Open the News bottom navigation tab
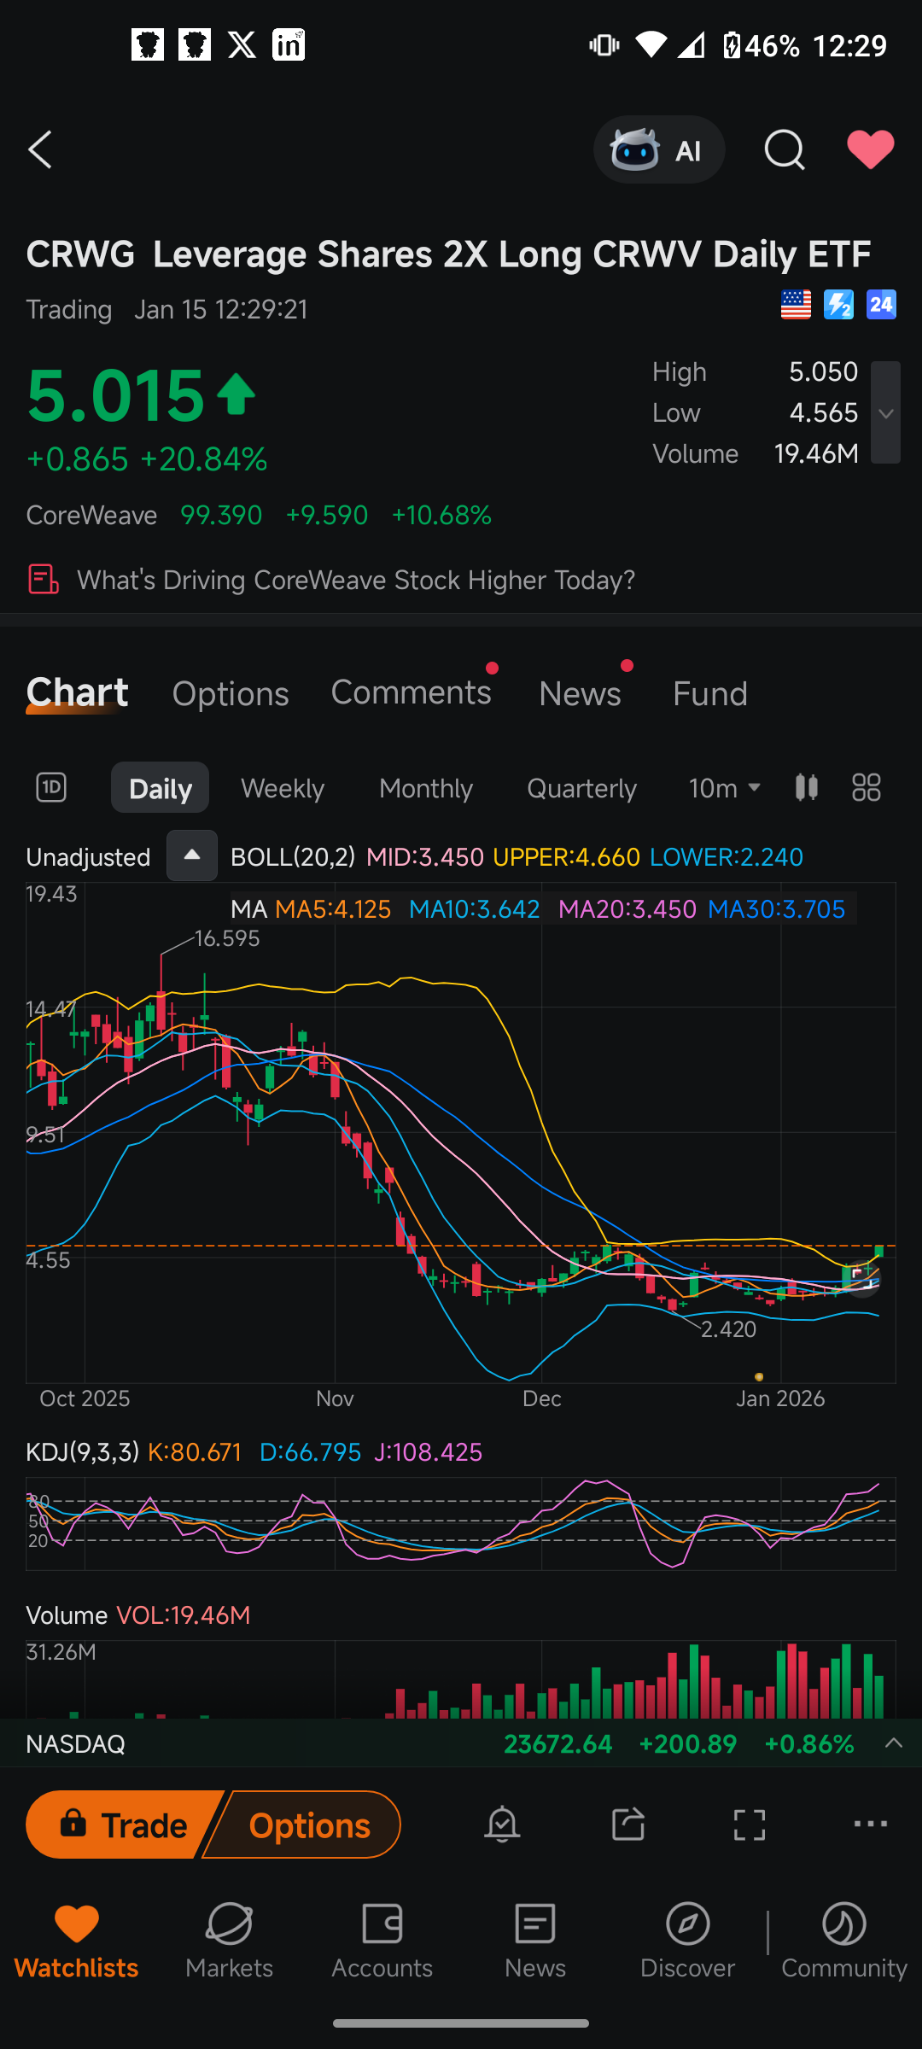Viewport: 922px width, 2049px height. pyautogui.click(x=535, y=1941)
